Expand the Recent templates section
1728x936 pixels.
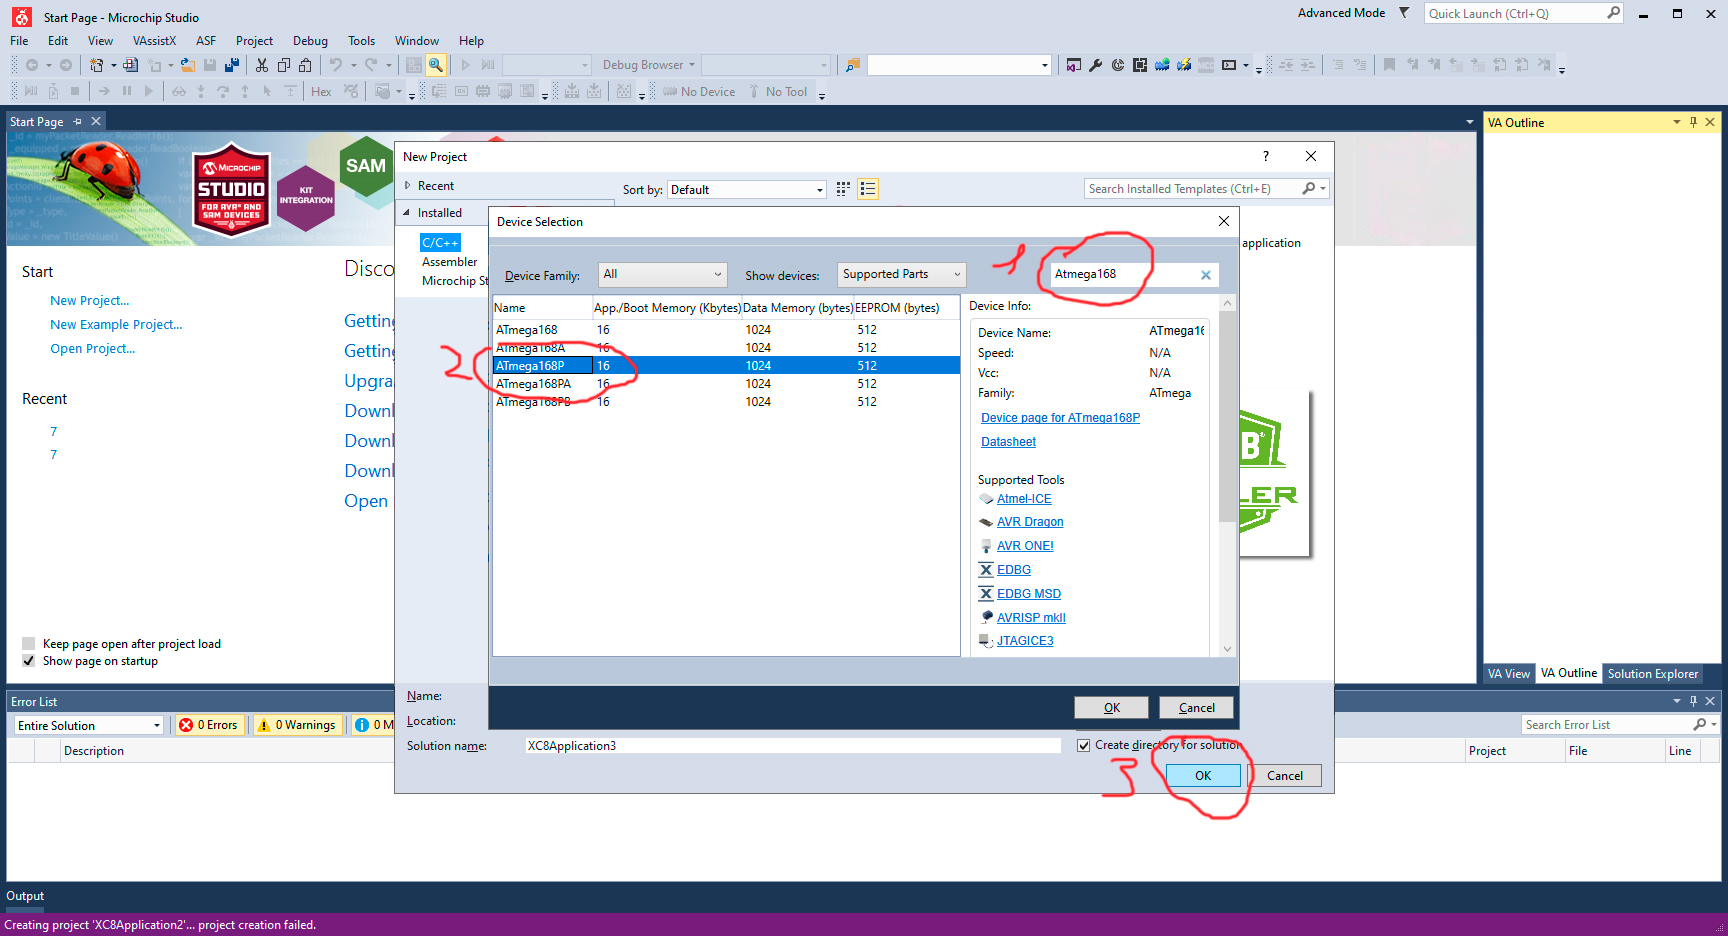pyautogui.click(x=408, y=186)
